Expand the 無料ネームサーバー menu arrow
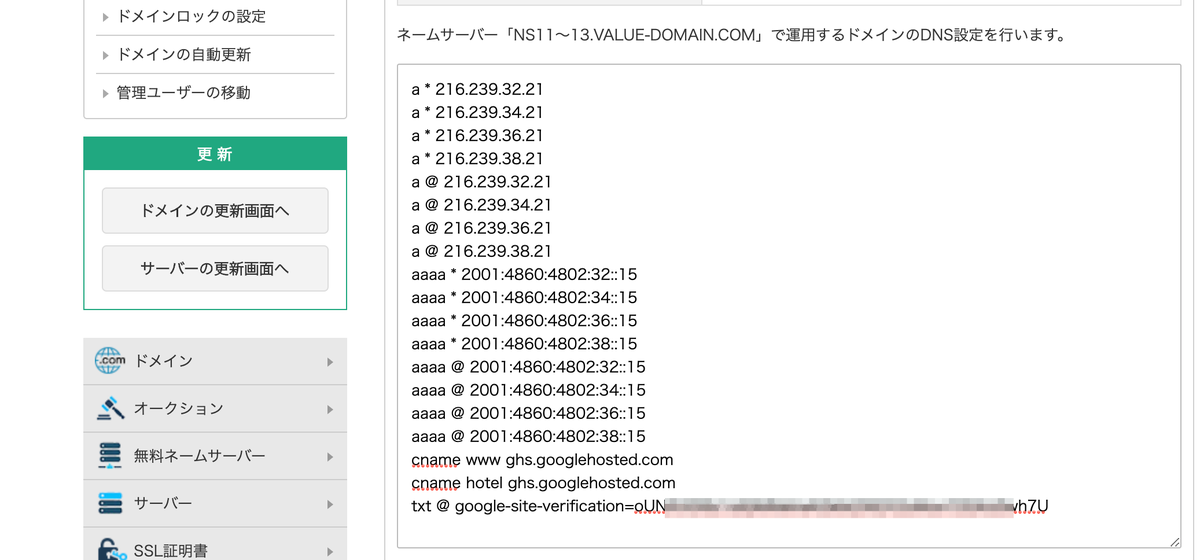Viewport: 1200px width, 560px height. tap(330, 457)
